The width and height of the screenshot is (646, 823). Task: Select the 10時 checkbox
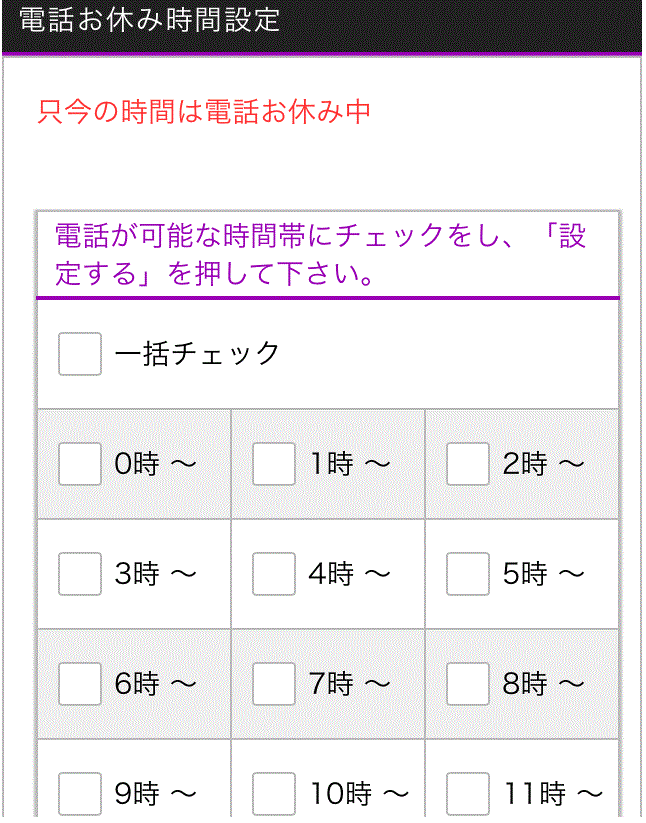click(274, 794)
